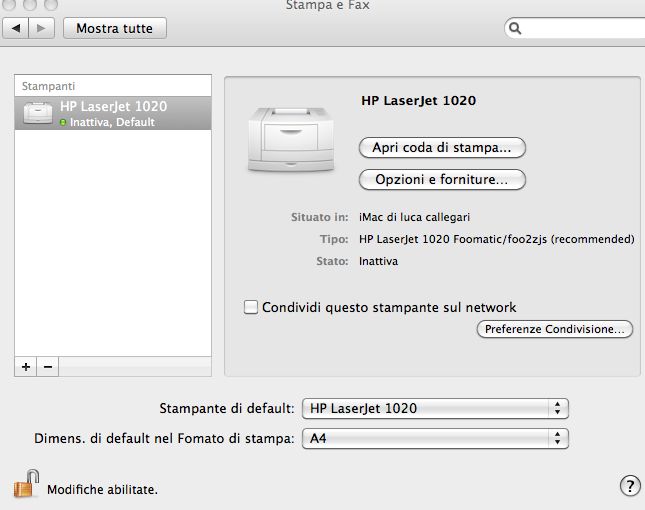Remove printer with the minus button

48,366
